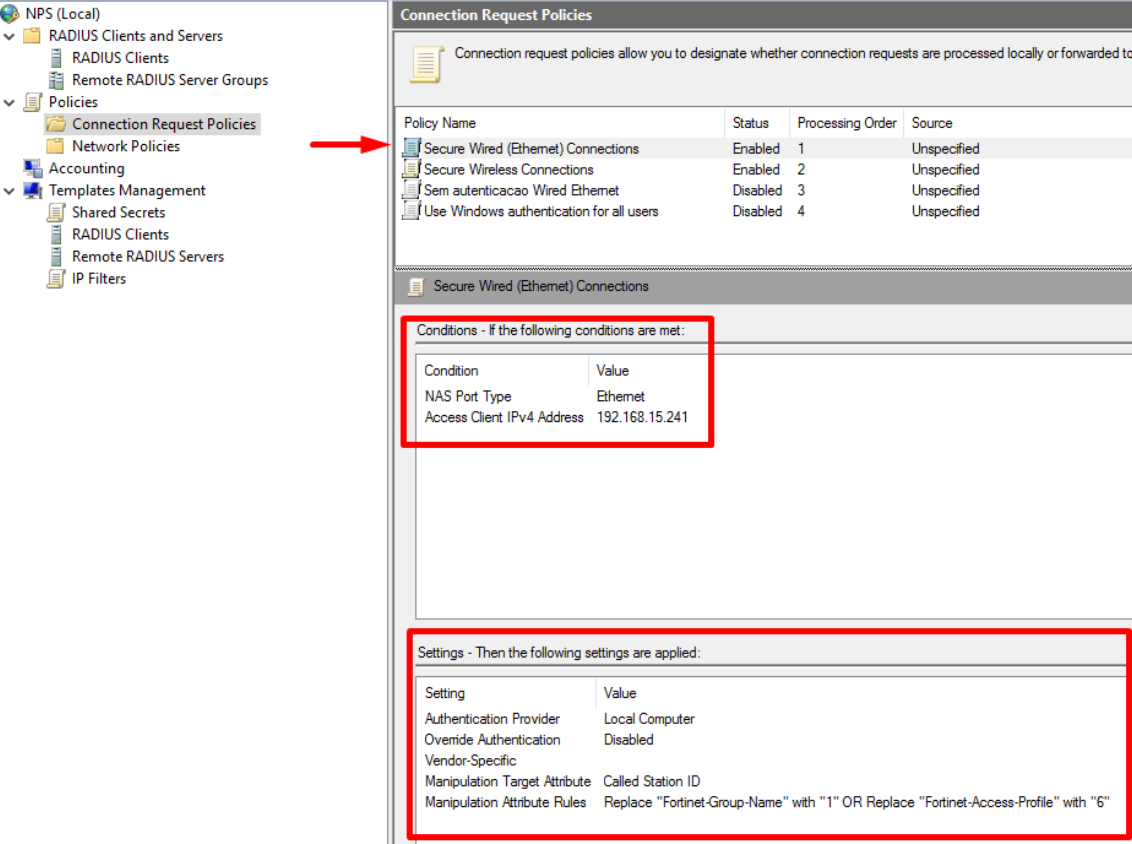Click the NPS (Local) globe icon
Image resolution: width=1132 pixels, height=844 pixels.
pos(11,14)
